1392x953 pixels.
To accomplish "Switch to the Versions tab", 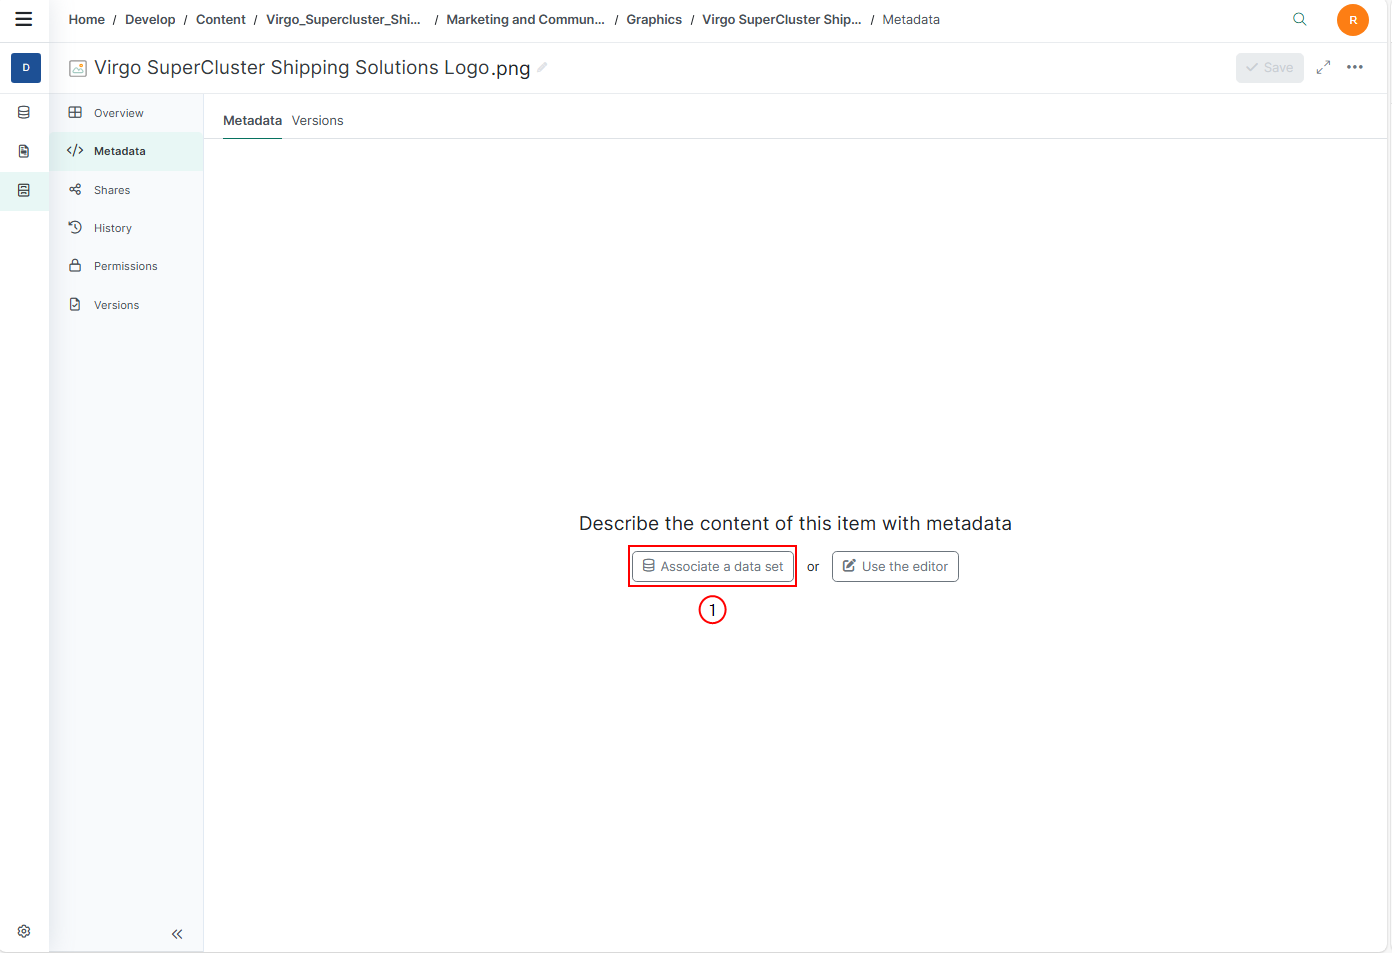I will coord(317,121).
